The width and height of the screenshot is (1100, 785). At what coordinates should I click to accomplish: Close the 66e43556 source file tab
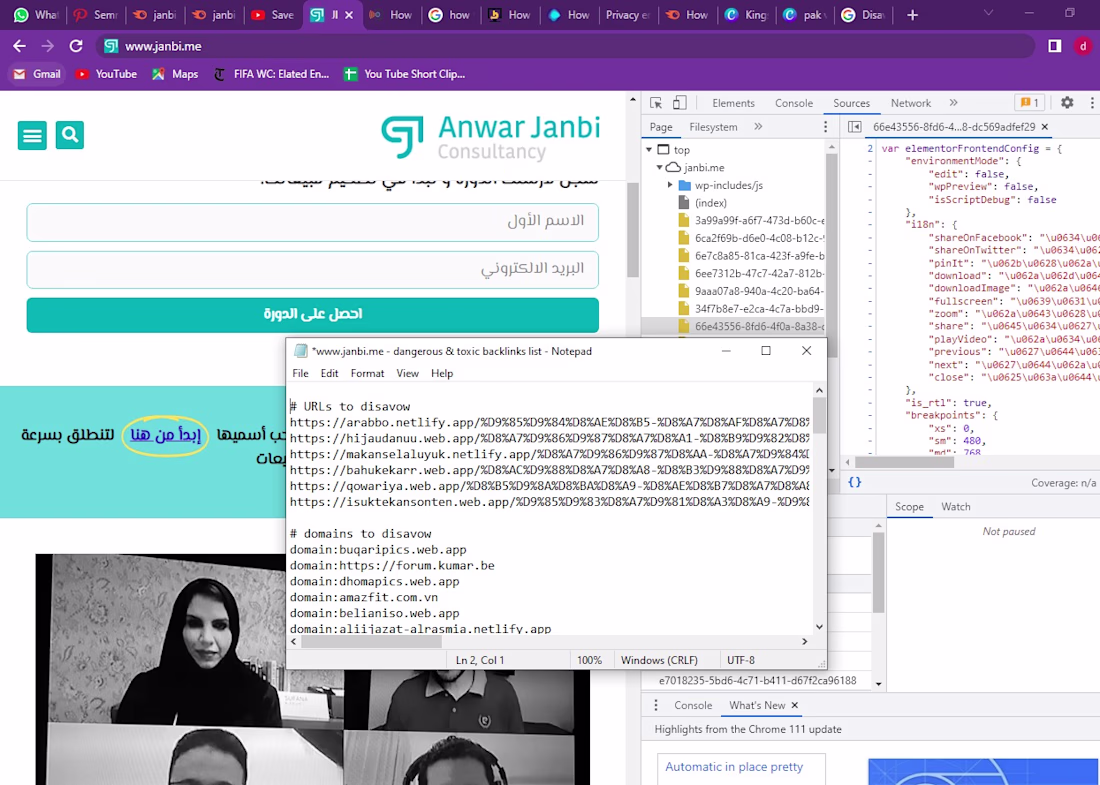point(1045,127)
